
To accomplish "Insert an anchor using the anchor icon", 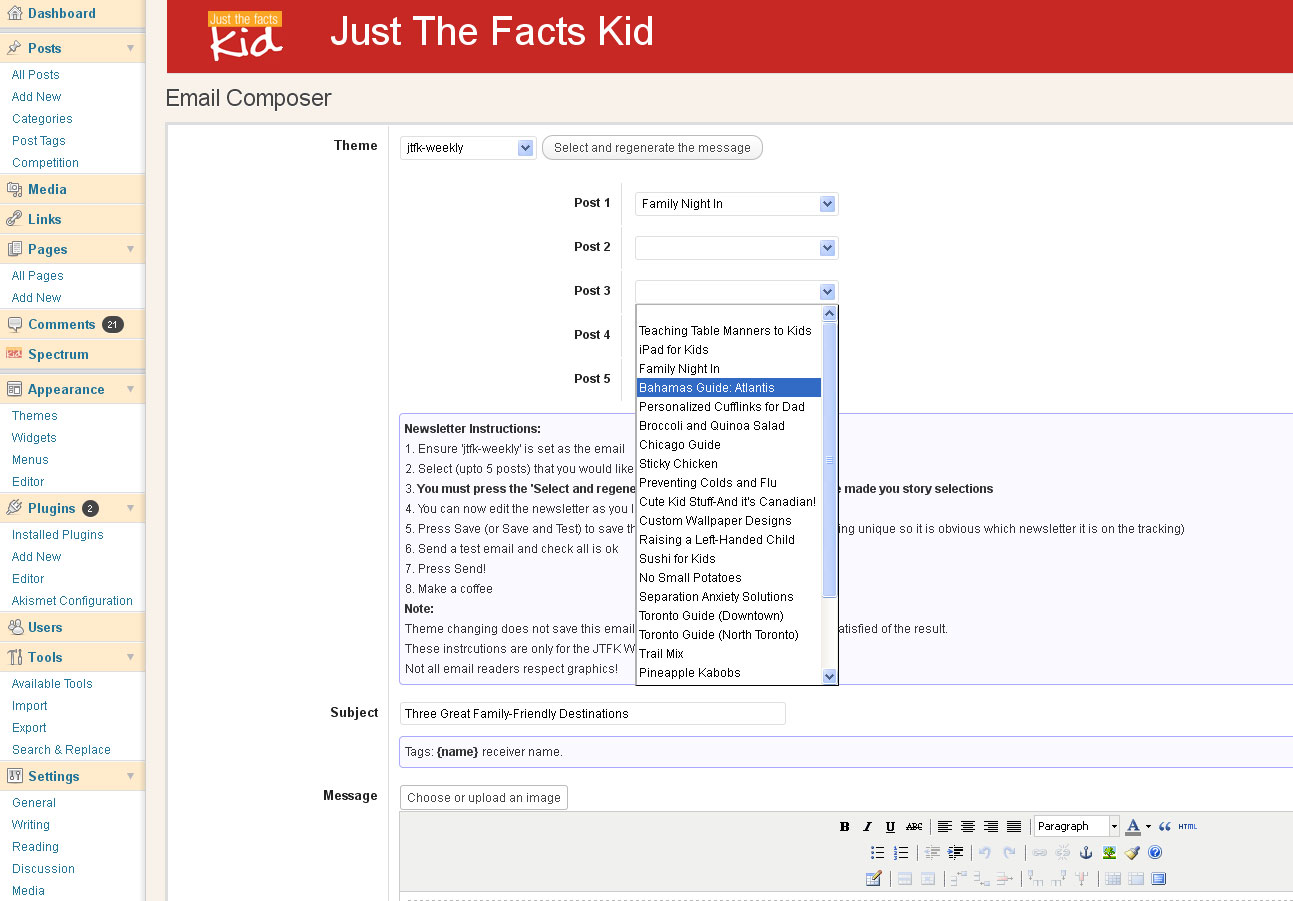I will coord(1086,853).
